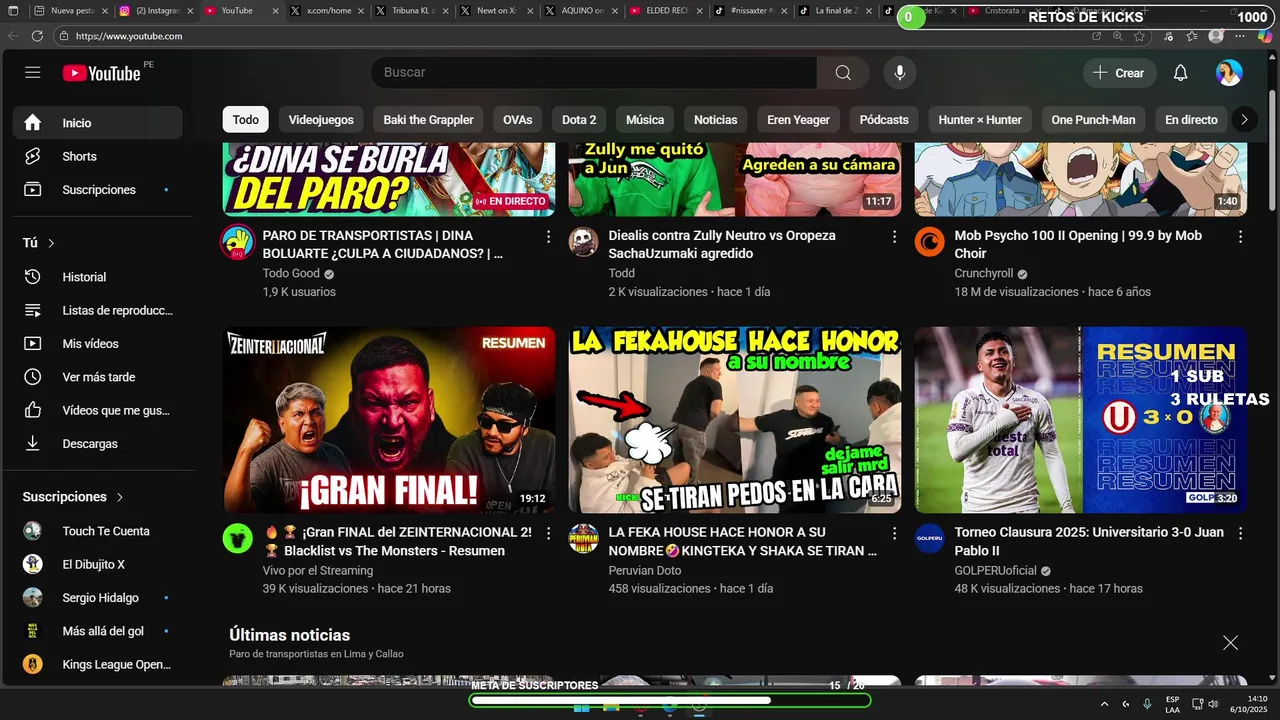This screenshot has height=720, width=1280.
Task: Switch to the Instagram browser tab
Action: coord(154,11)
